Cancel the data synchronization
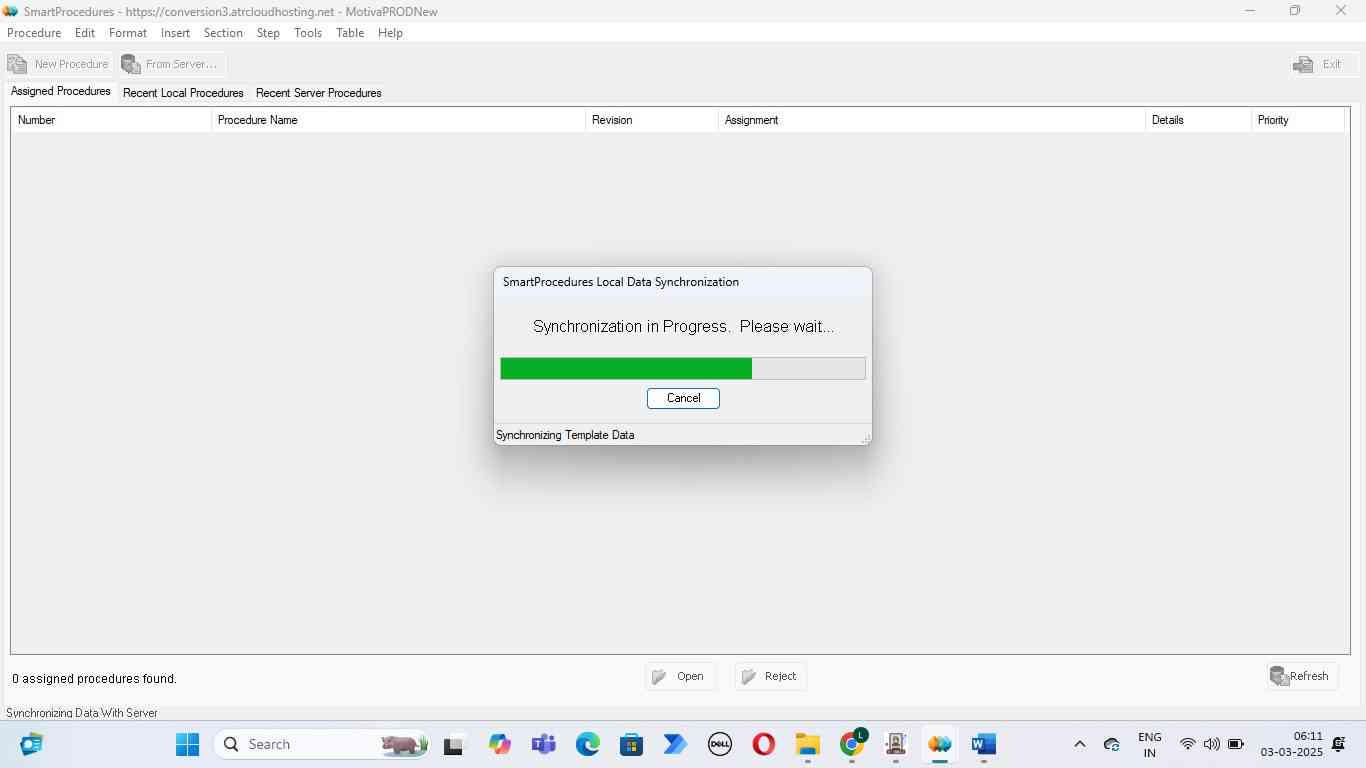Viewport: 1366px width, 768px height. (x=683, y=398)
